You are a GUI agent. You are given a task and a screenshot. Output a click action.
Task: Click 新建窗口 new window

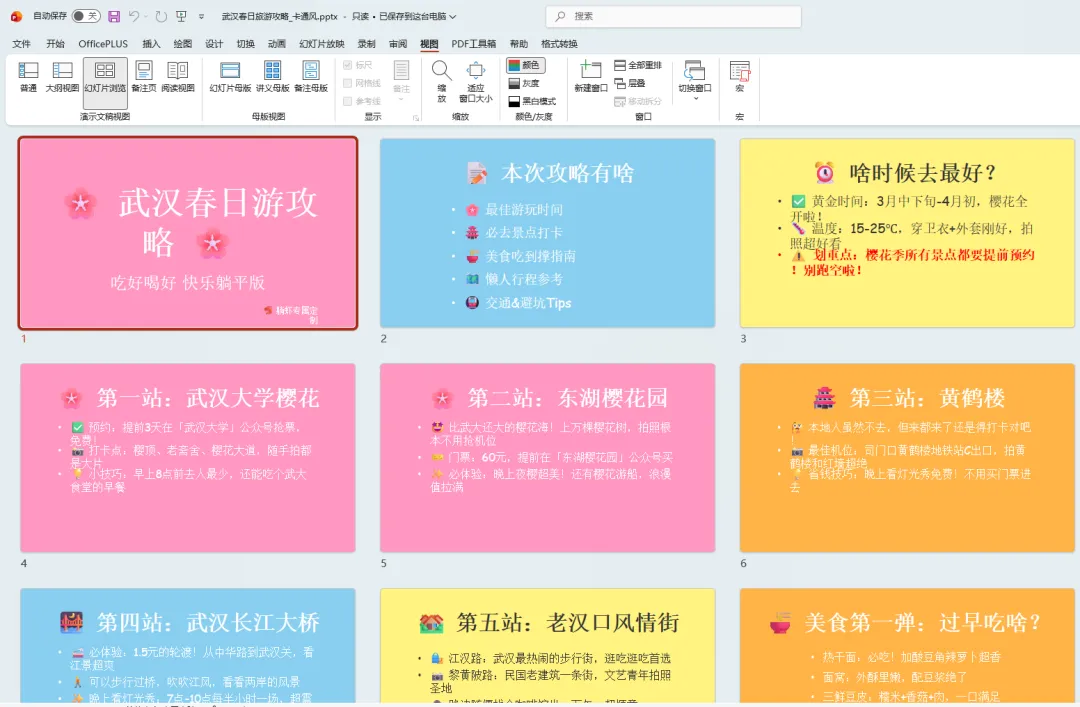[x=591, y=76]
